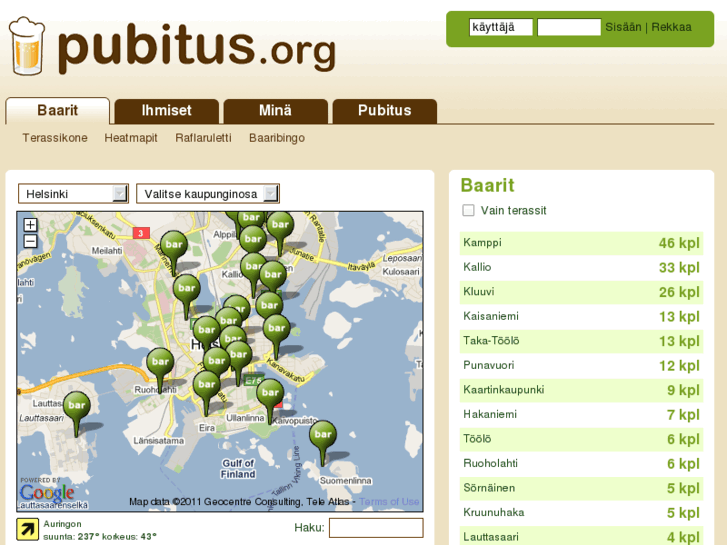
Task: Open the Baaribingo submenu link
Action: 277,138
